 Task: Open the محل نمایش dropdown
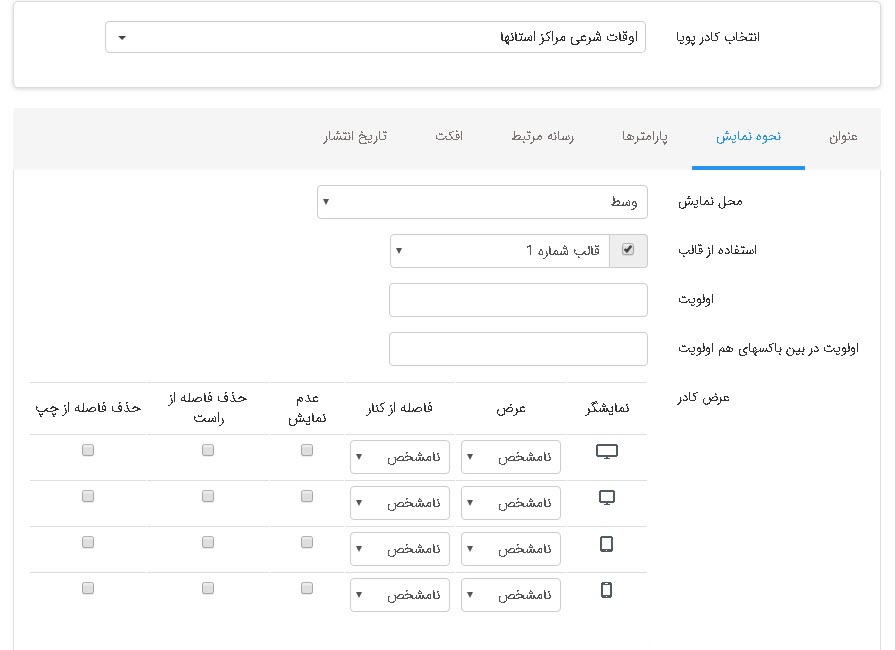click(x=482, y=202)
